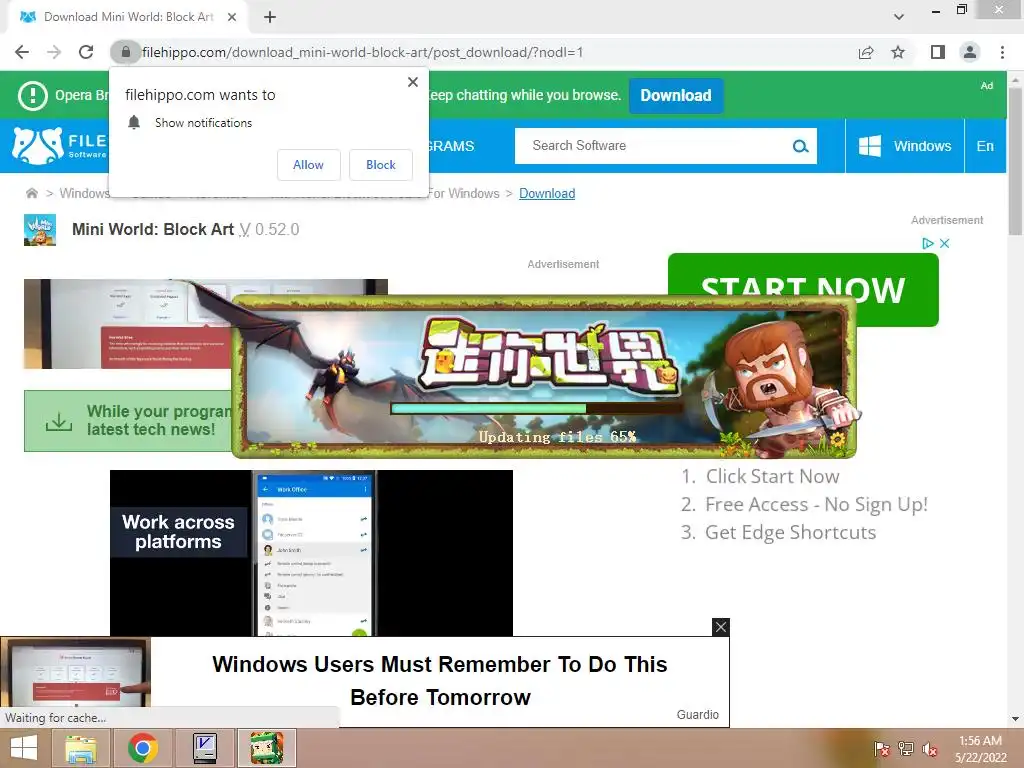Viewport: 1024px width, 768px height.
Task: Open the En language selector
Action: (985, 146)
